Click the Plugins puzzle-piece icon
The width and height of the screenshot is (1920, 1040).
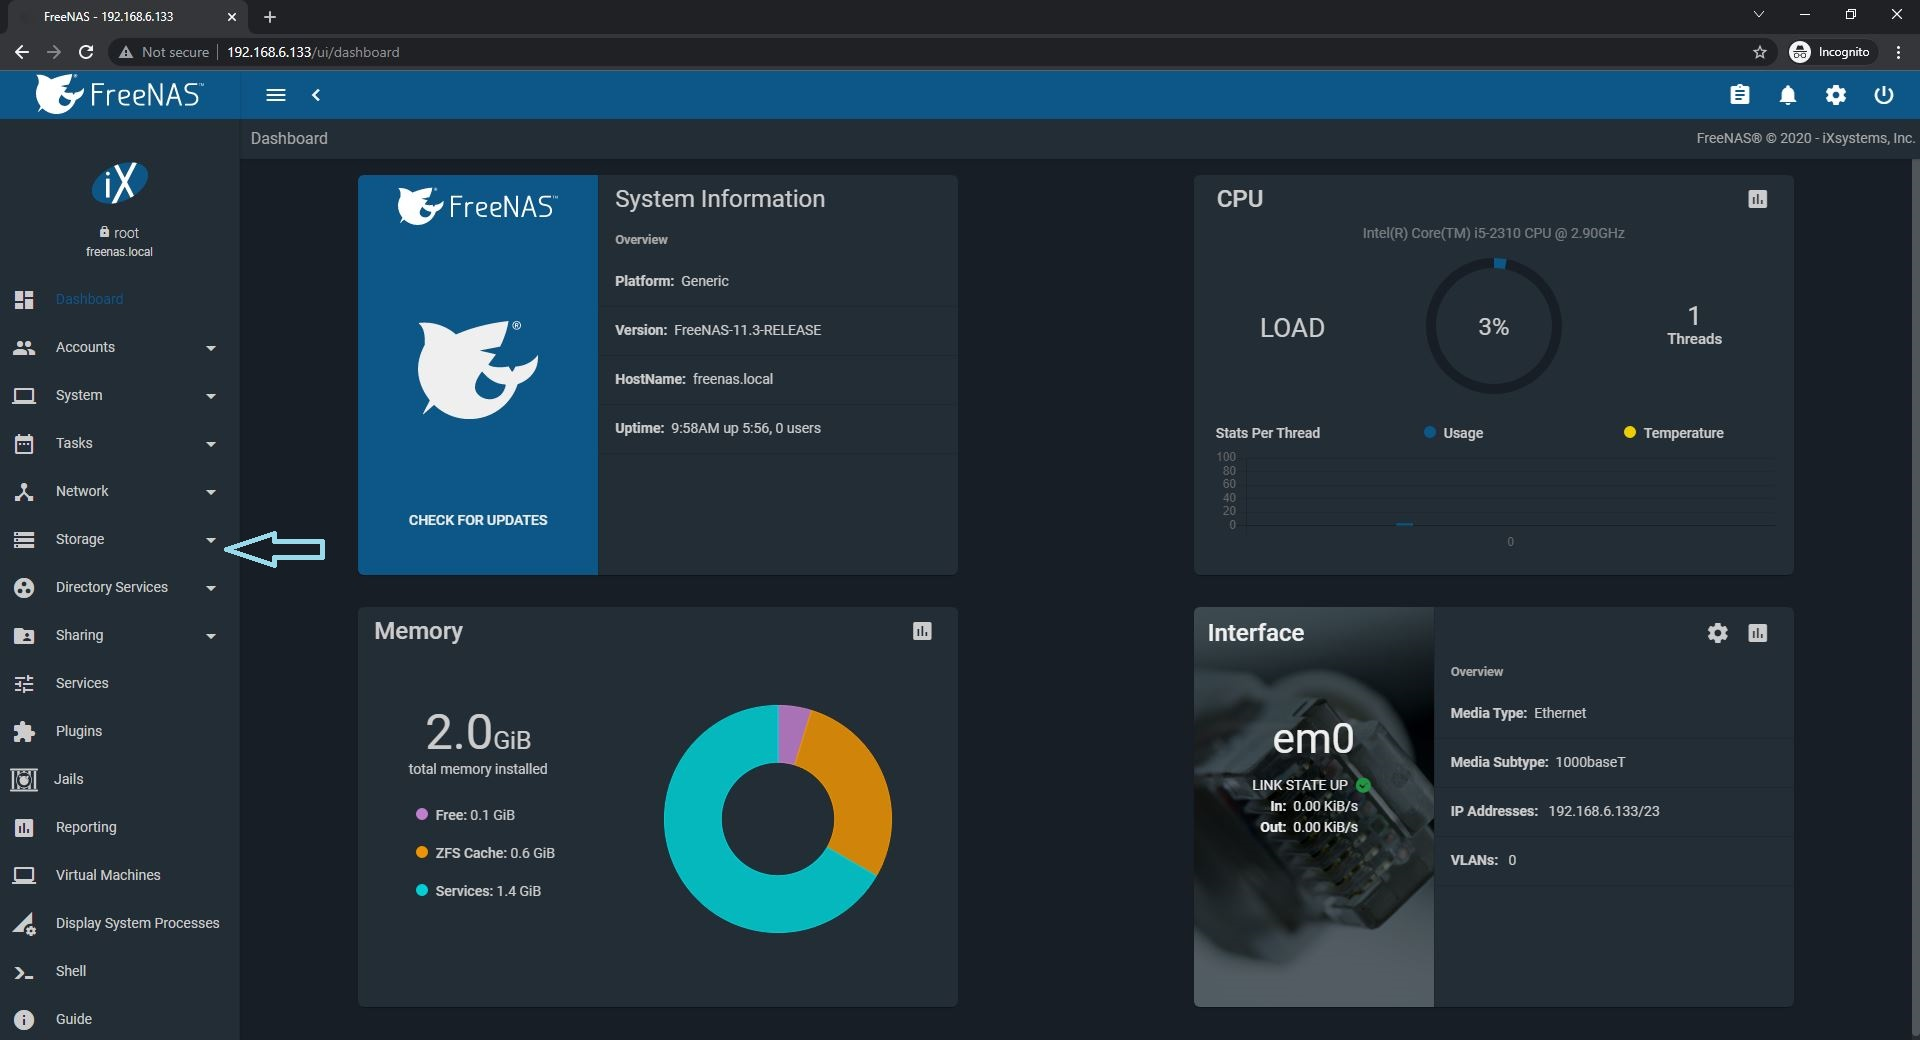24,731
